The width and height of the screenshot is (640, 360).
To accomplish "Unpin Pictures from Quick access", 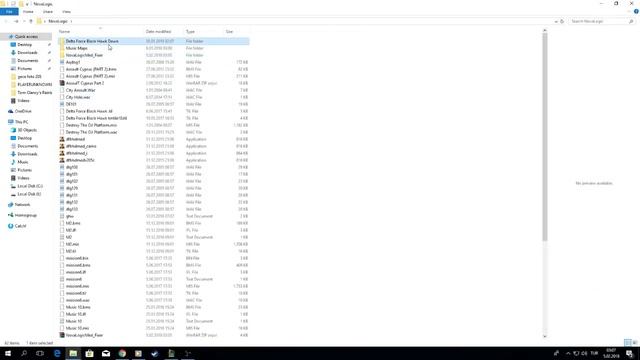I will [x=49, y=69].
